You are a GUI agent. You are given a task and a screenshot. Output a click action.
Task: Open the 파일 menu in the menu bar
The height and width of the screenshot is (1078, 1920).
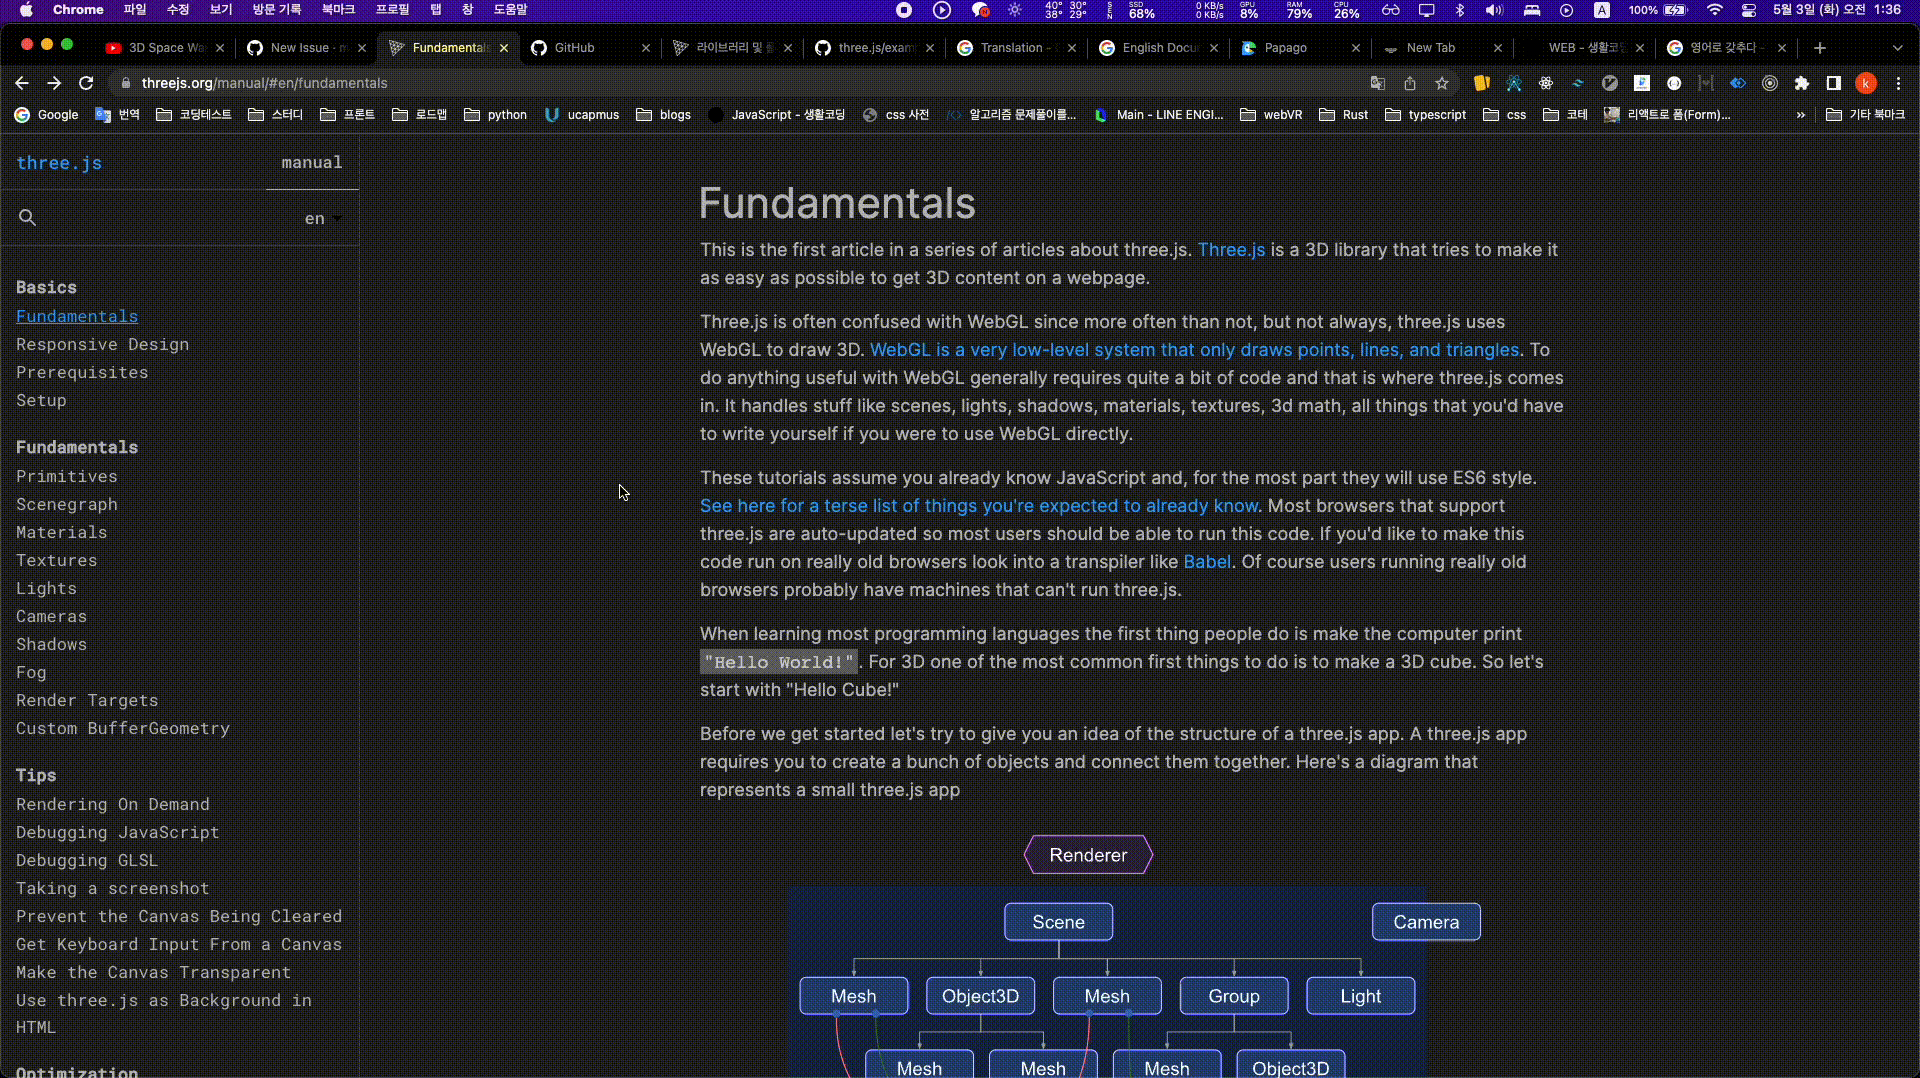click(x=134, y=10)
